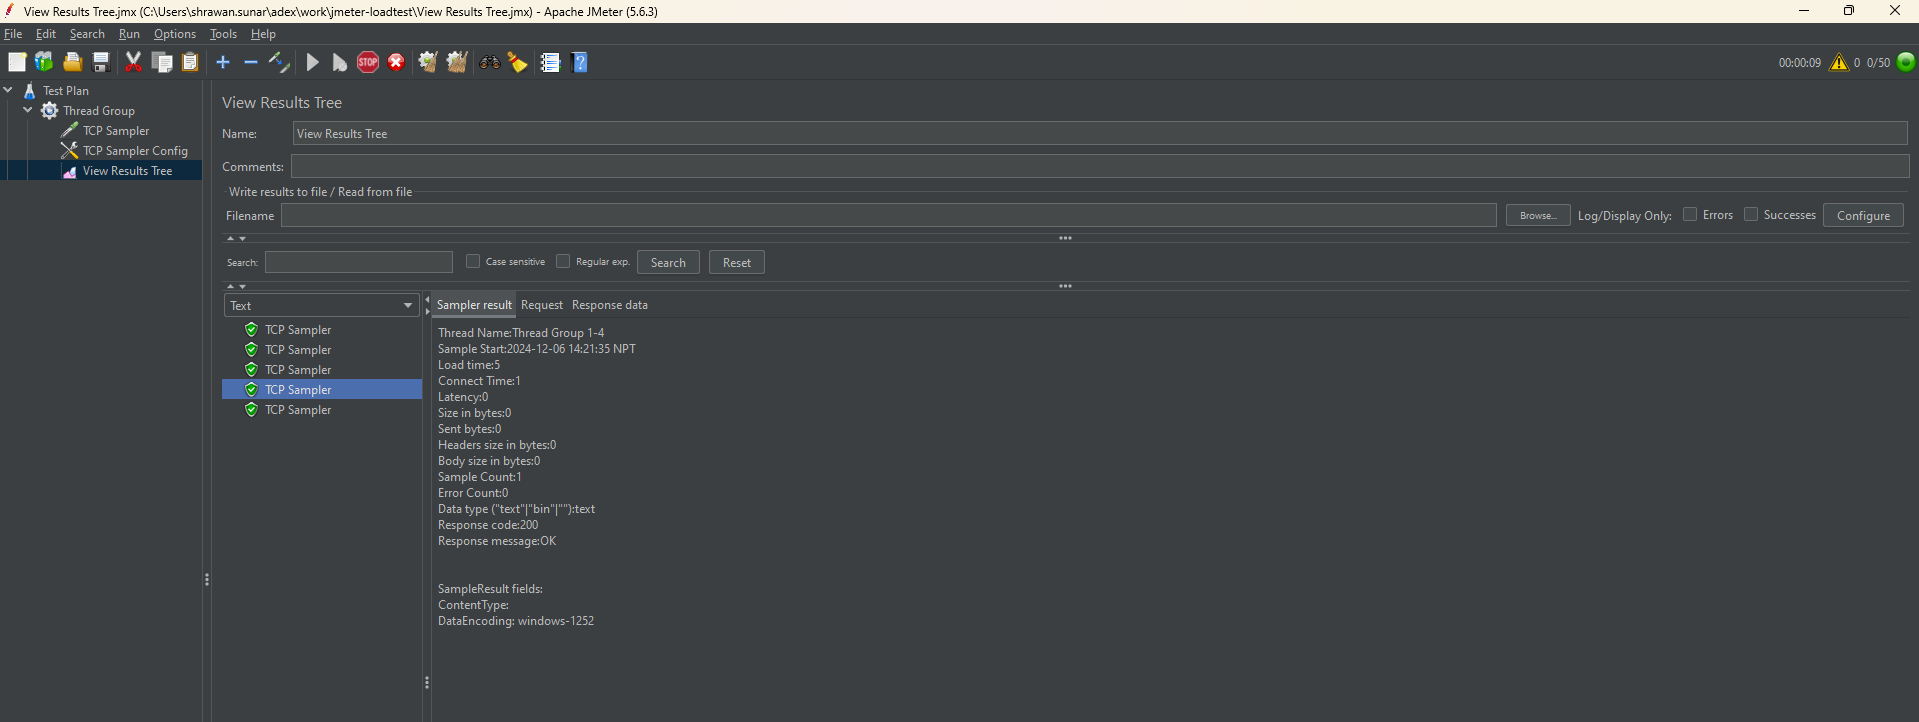Enable the Case sensitive checkbox
The width and height of the screenshot is (1919, 722).
473,261
